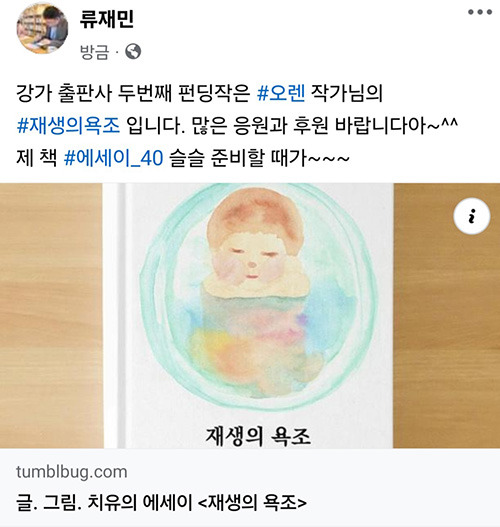Screen dimensions: 500x527
Task: Click the 재생의 욕조 book cover image
Action: click(249, 316)
